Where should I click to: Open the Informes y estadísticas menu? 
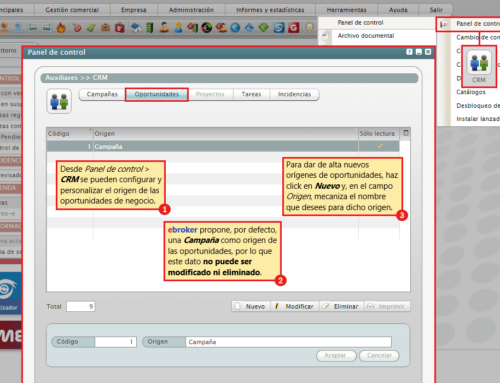point(270,10)
